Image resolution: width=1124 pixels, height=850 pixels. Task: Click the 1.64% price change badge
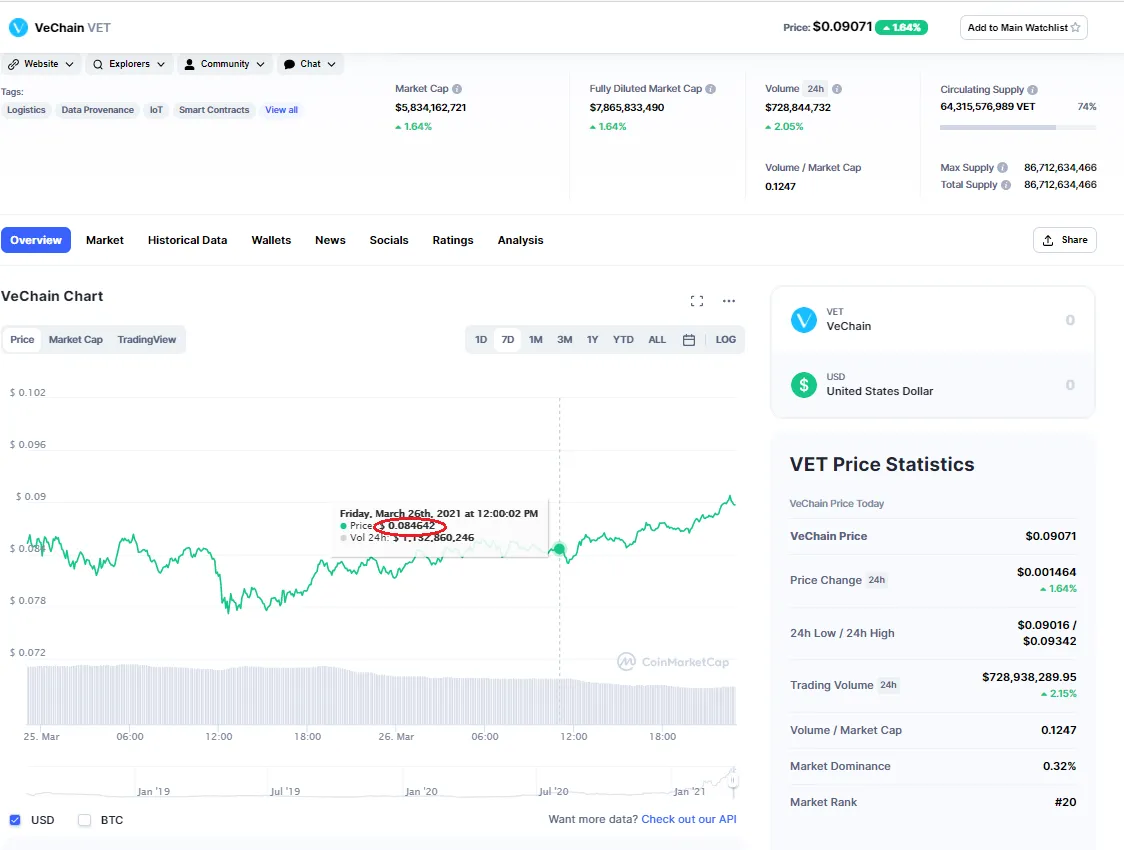tap(902, 27)
